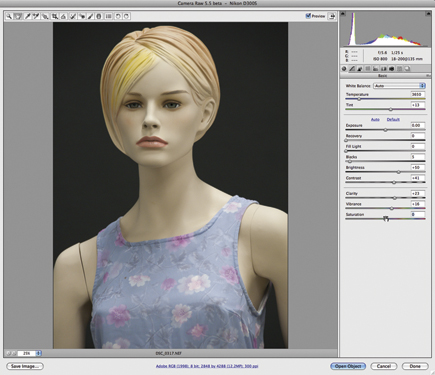The image size is (435, 375).
Task: Click the Auto tone link
Action: [375, 119]
